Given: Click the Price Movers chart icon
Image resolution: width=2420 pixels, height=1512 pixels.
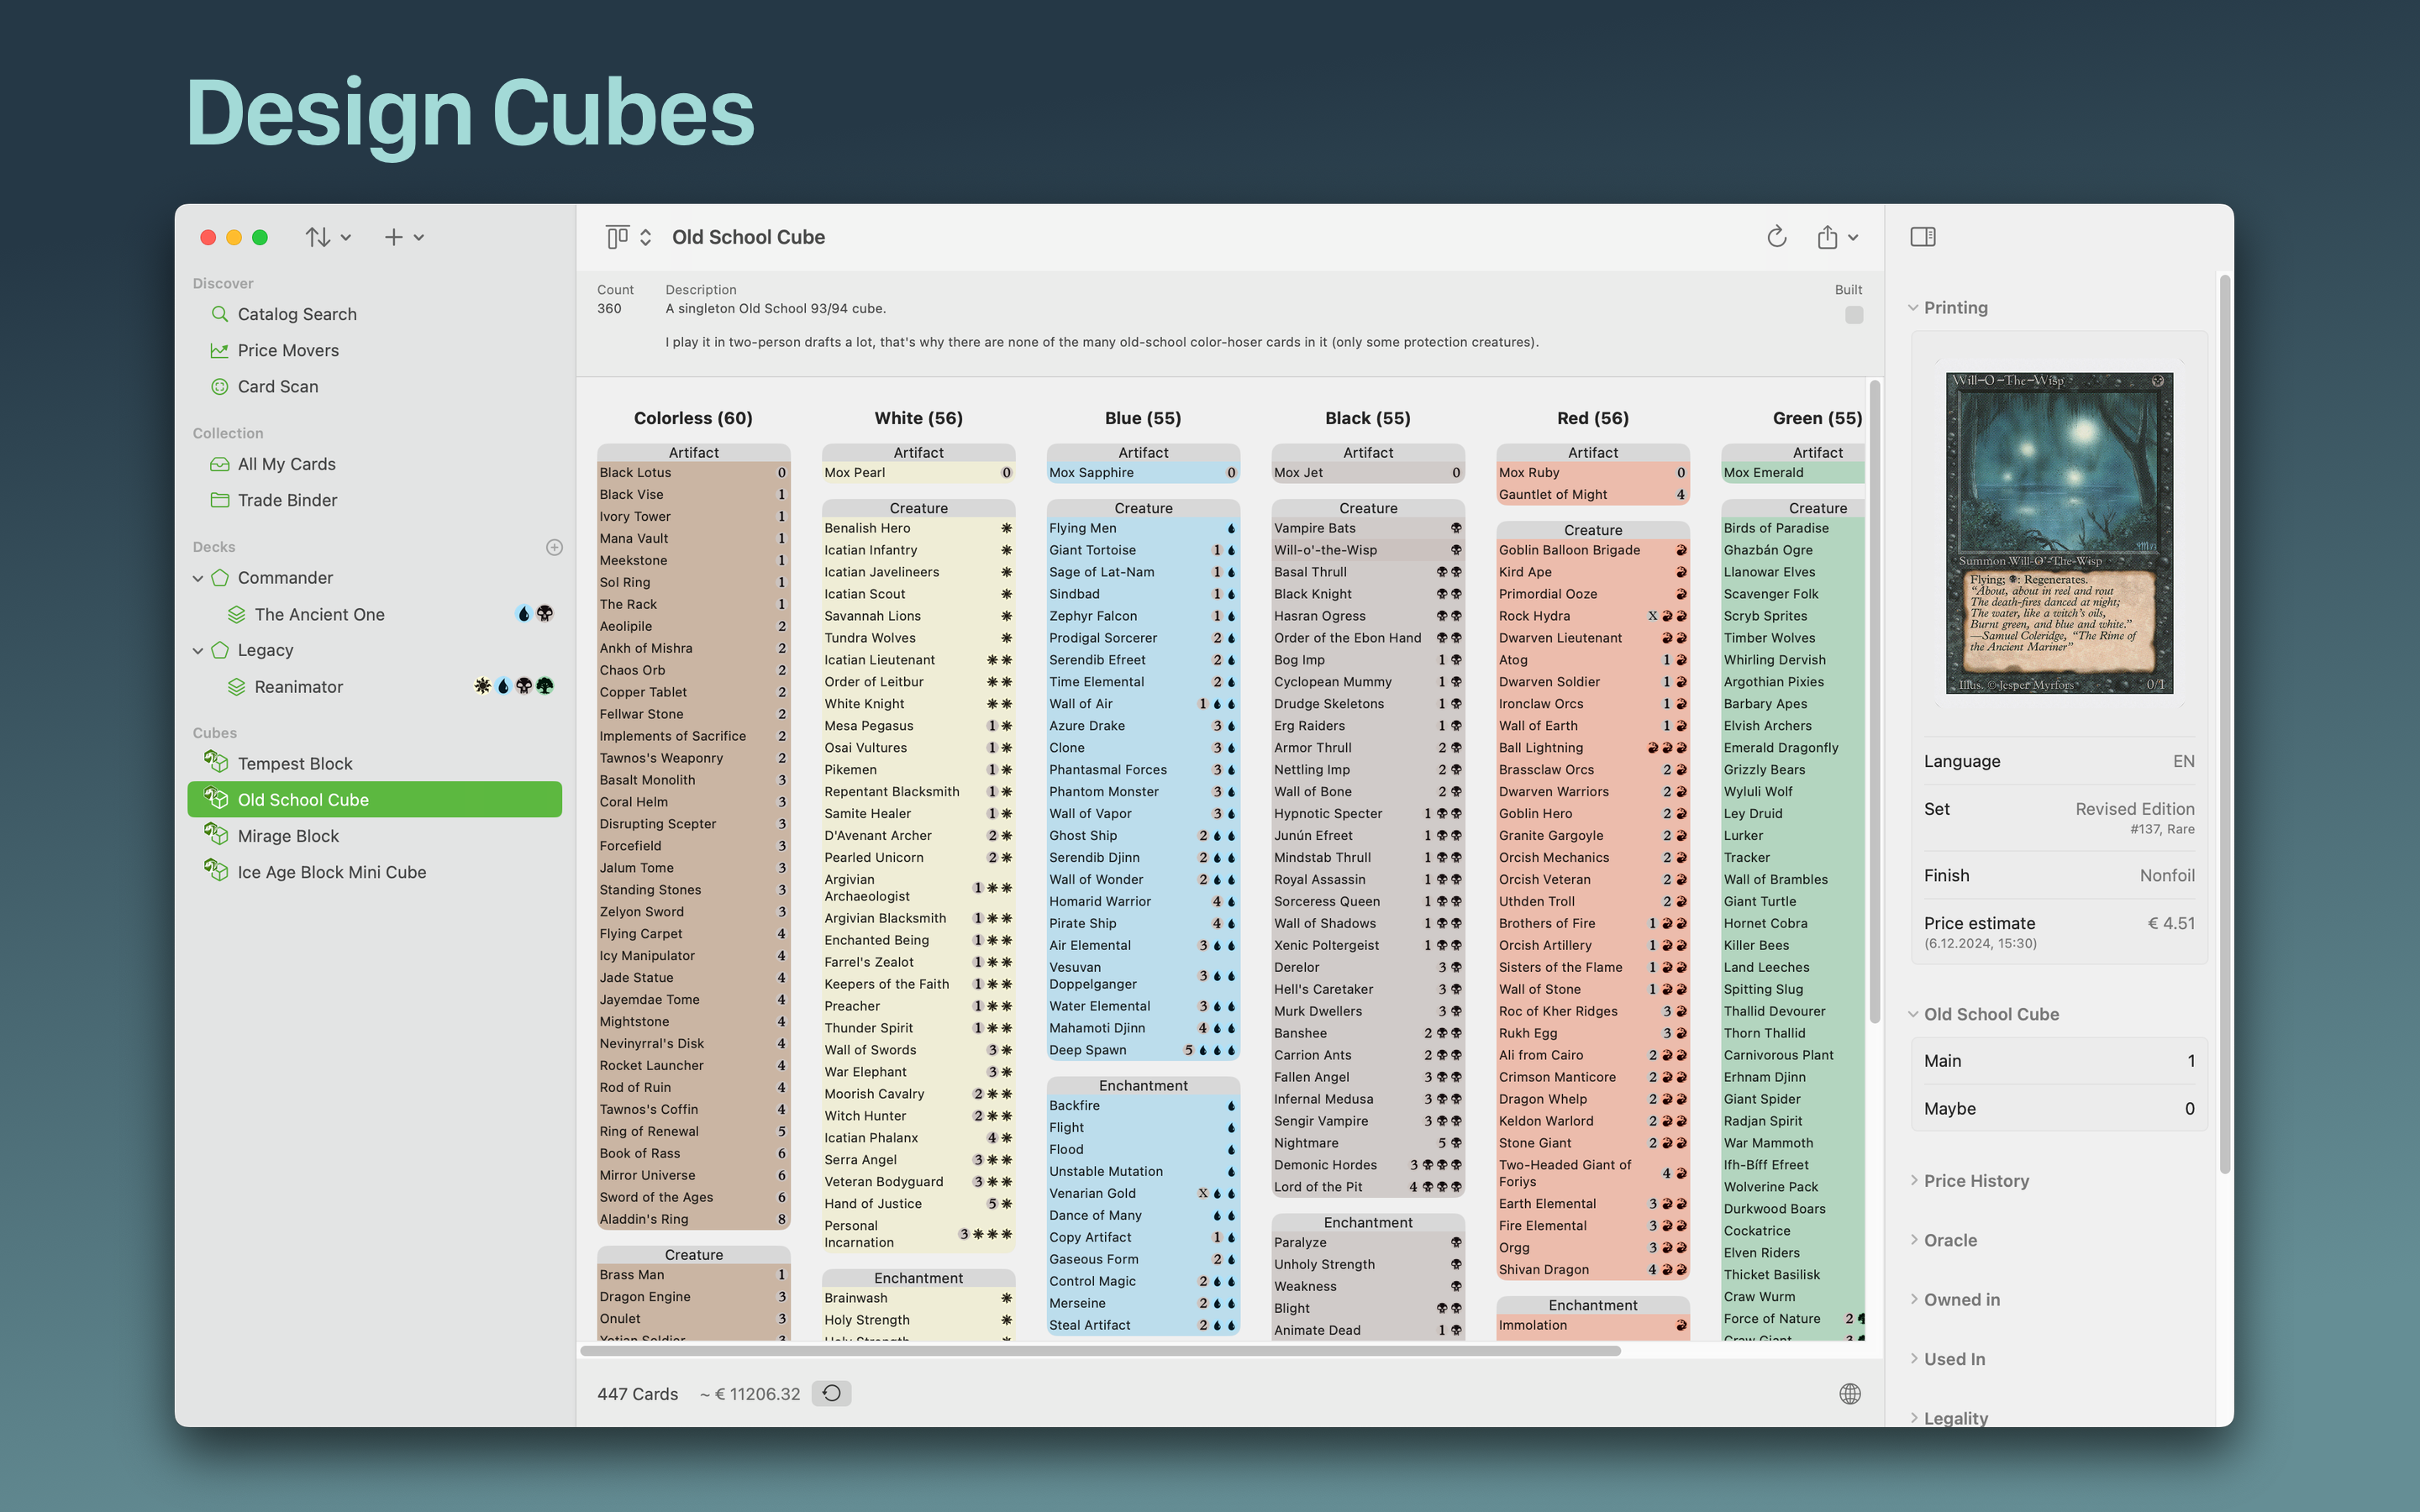Looking at the screenshot, I should [x=219, y=350].
